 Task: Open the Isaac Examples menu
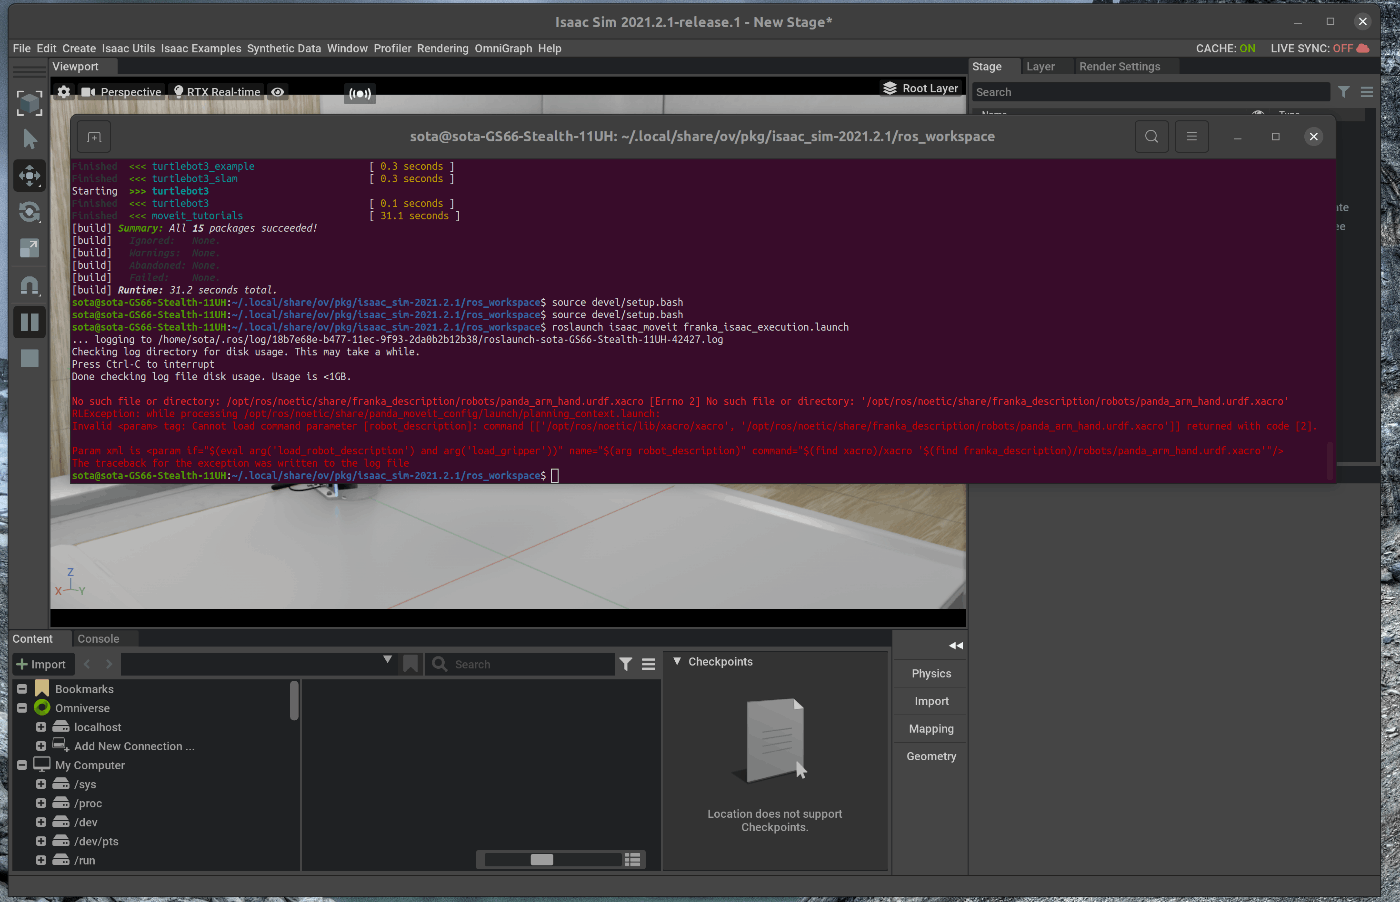pos(201,48)
